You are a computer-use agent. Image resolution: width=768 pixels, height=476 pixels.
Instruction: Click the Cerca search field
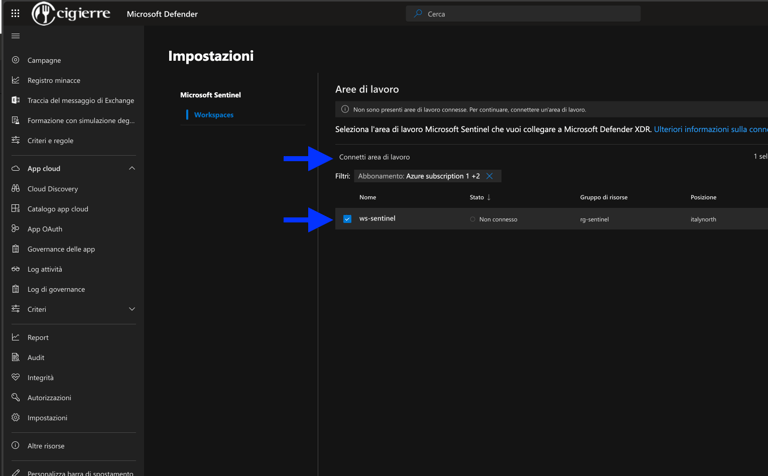[523, 14]
